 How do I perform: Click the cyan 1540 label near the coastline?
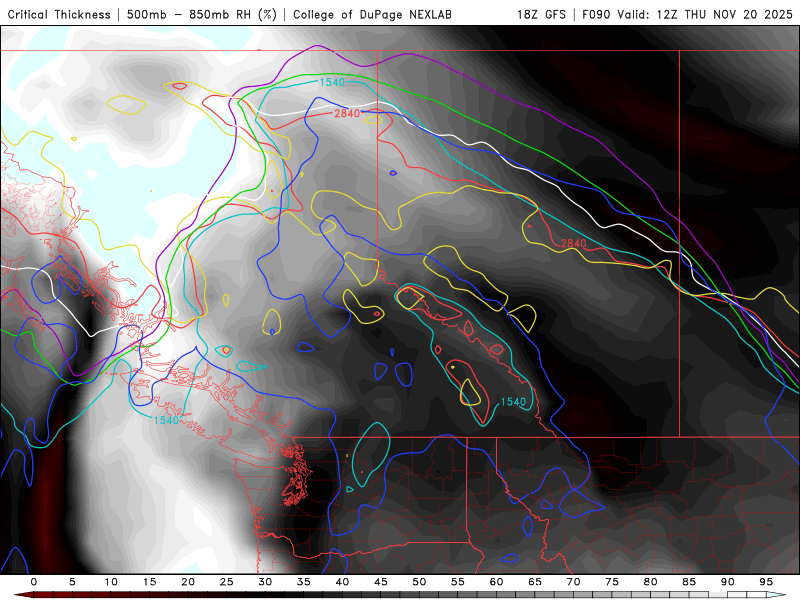[x=166, y=420]
